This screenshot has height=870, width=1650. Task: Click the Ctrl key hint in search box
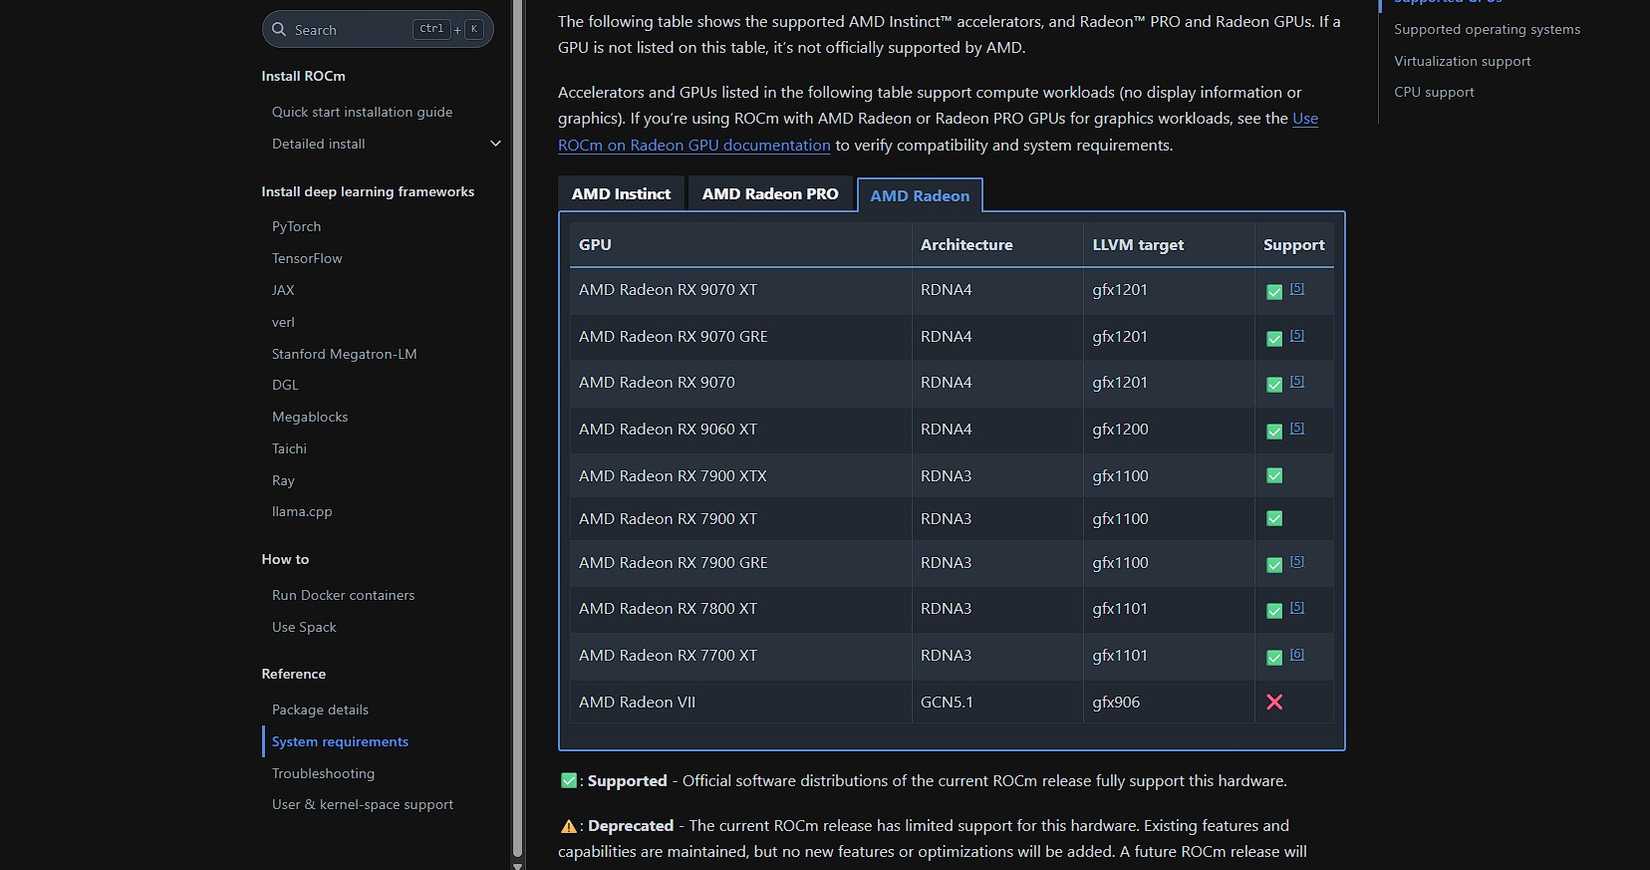(x=432, y=29)
